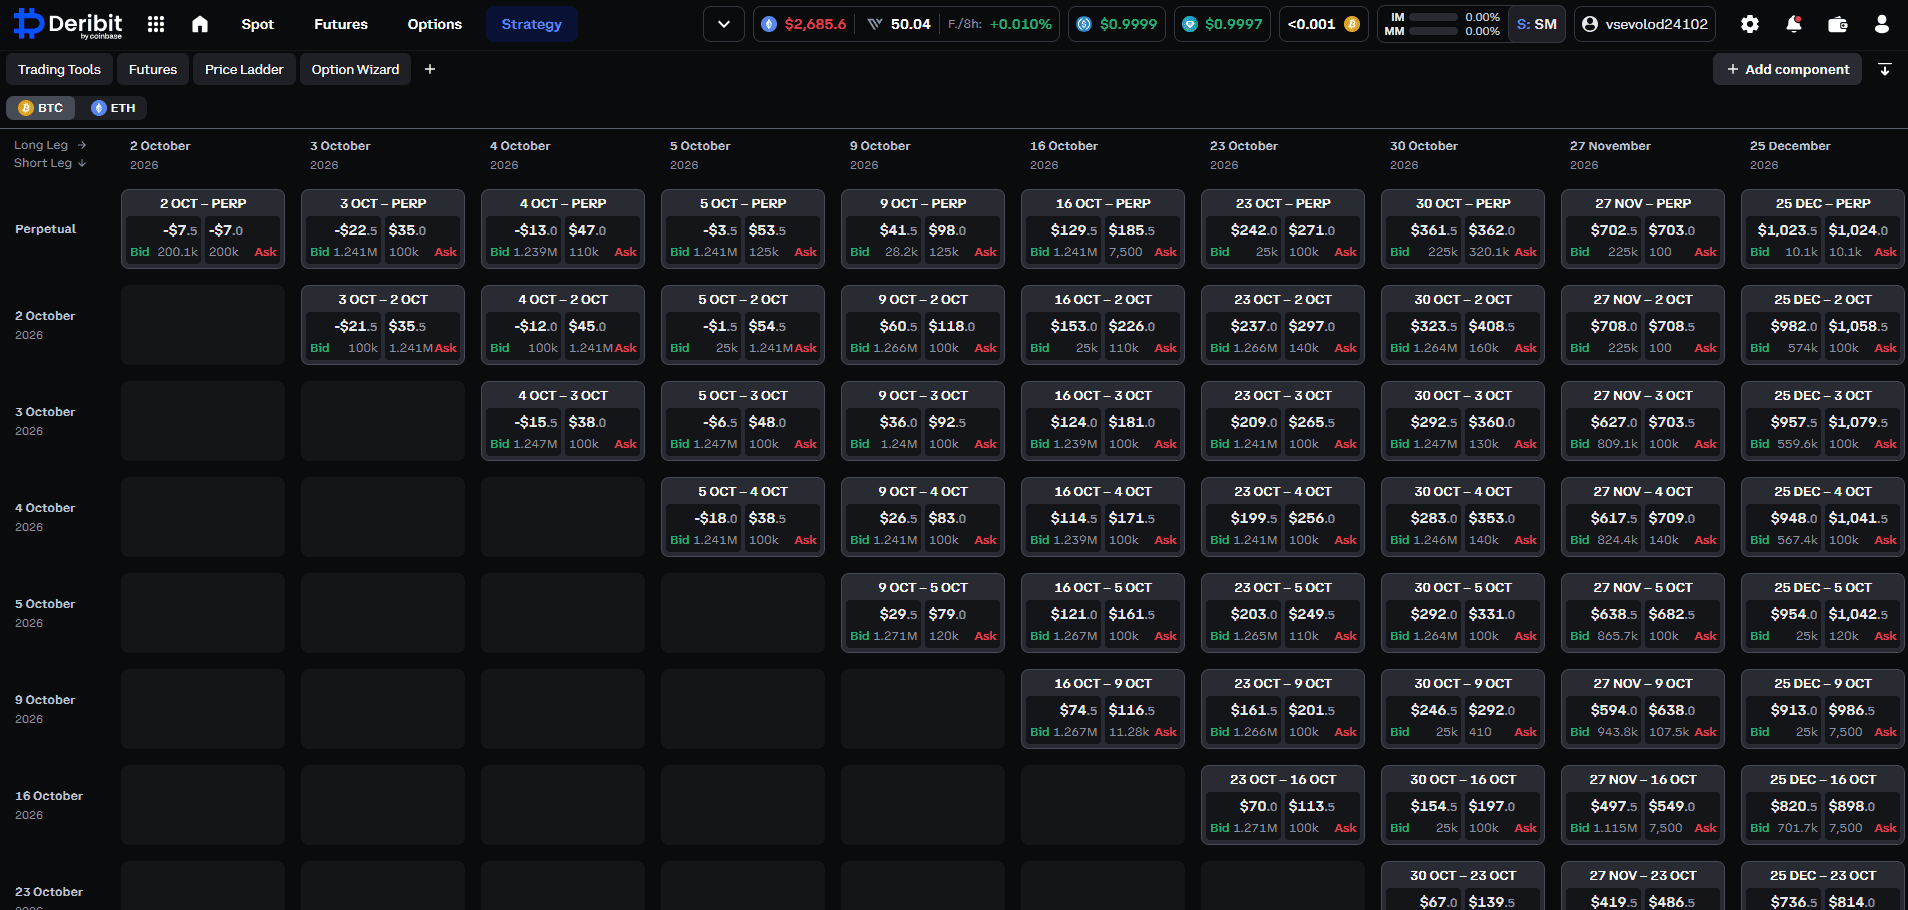Click Add component button
This screenshot has height=910, width=1908.
point(1788,69)
